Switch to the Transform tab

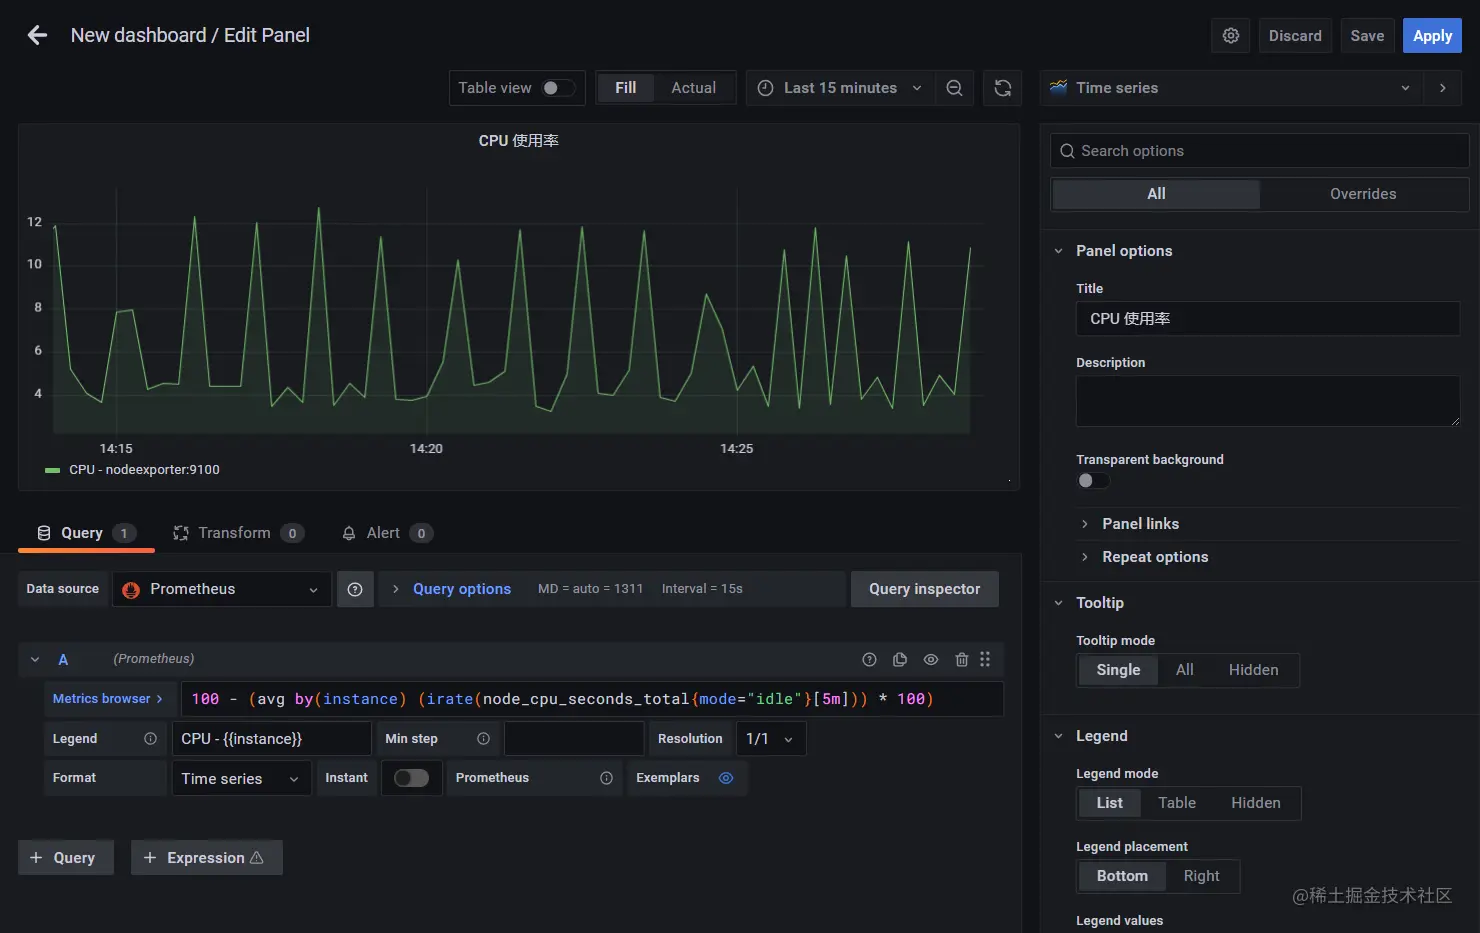coord(236,532)
